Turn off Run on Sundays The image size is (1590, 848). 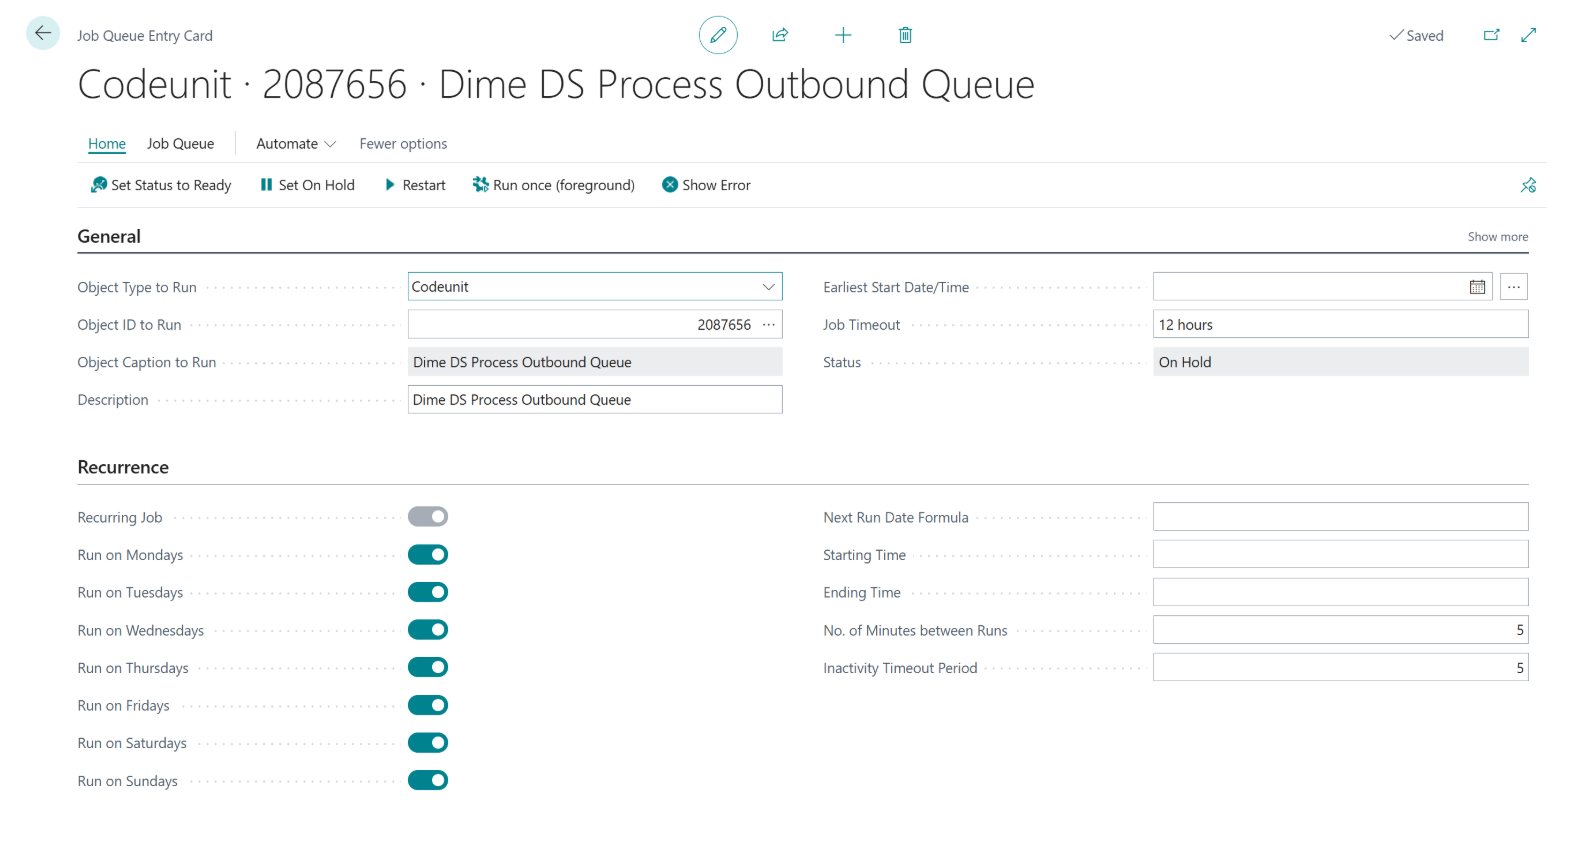[428, 780]
